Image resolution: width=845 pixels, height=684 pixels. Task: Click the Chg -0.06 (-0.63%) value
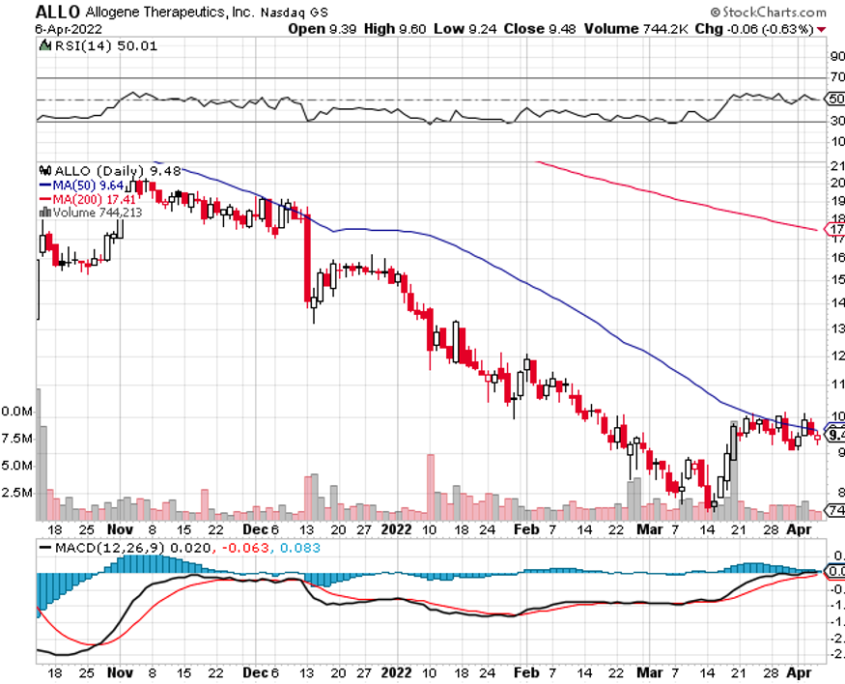coord(754,29)
